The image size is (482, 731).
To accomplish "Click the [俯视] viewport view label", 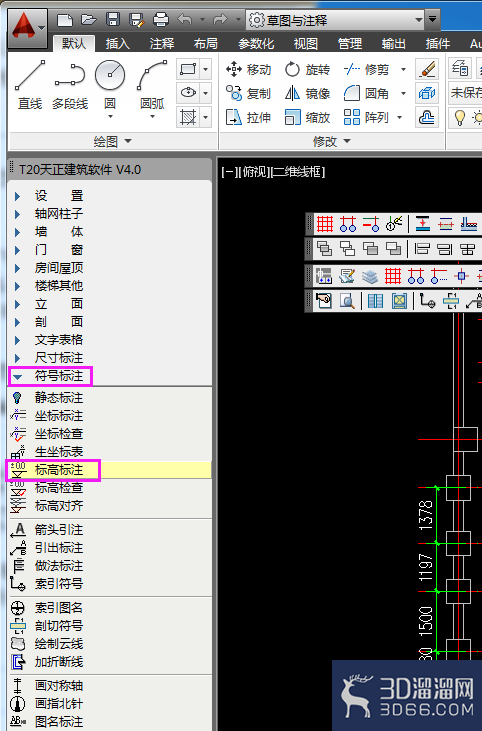I will click(x=255, y=172).
